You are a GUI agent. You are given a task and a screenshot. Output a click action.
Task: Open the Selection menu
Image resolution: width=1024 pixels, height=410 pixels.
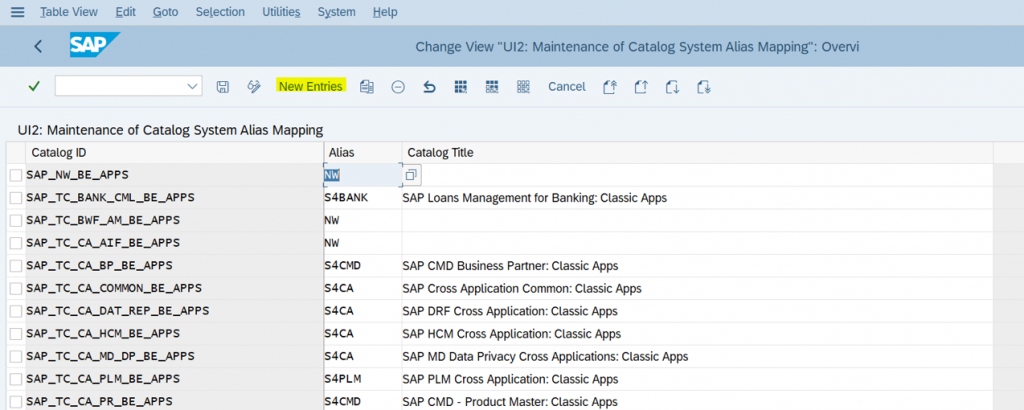coord(220,12)
